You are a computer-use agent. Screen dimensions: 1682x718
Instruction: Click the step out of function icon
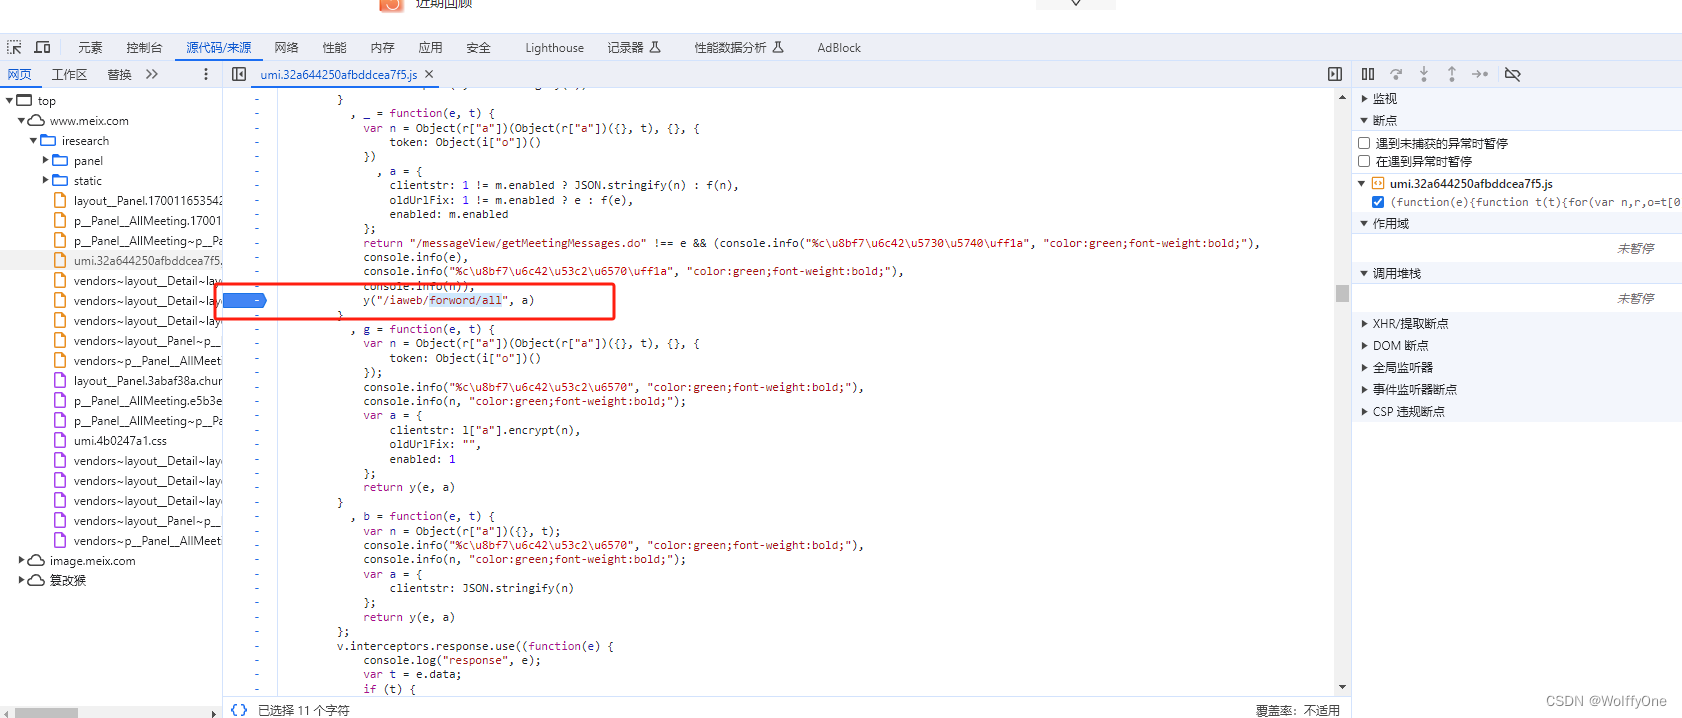[x=1452, y=74]
